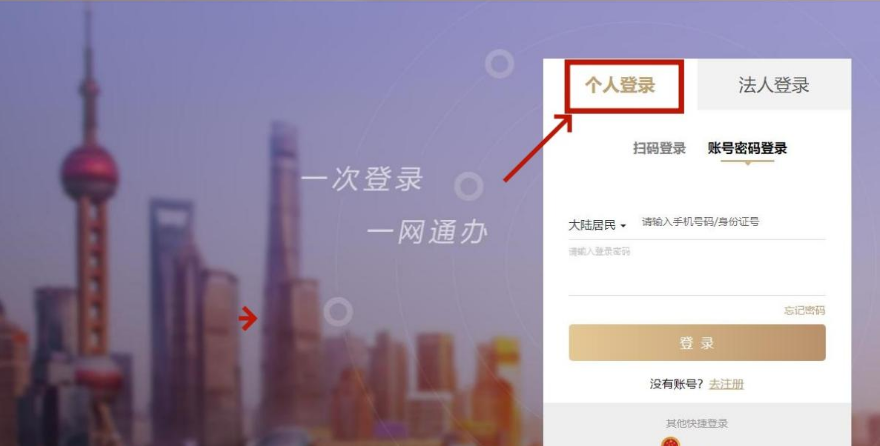The image size is (880, 446).
Task: Click the small red arrow beside the tower
Action: 248,319
